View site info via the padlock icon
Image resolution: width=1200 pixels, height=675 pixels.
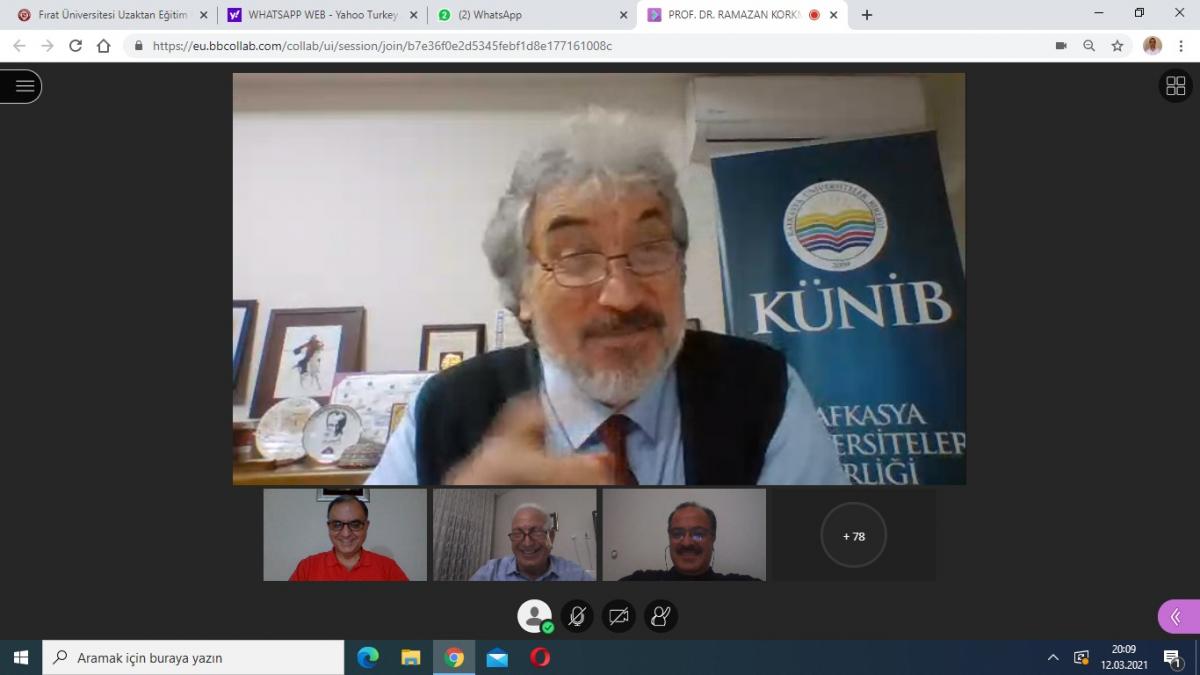[x=138, y=46]
